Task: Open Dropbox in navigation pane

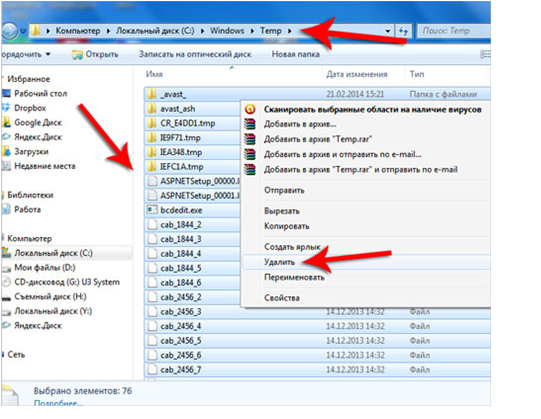Action: [30, 108]
